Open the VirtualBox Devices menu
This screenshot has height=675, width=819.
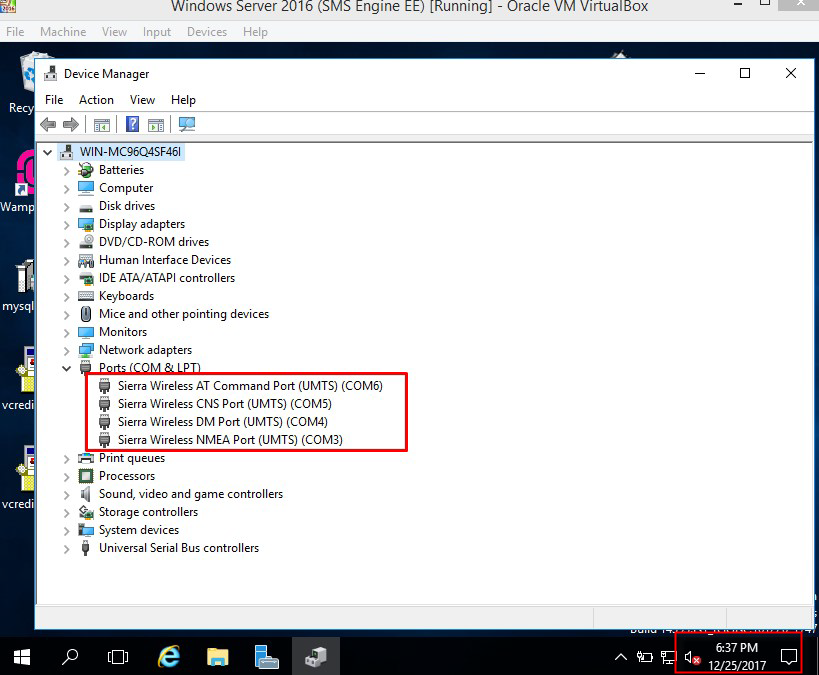[x=206, y=32]
